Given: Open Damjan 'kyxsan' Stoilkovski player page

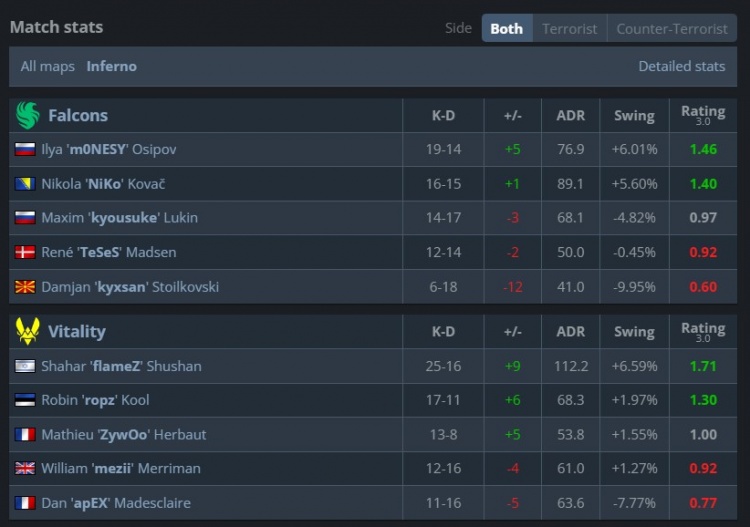Looking at the screenshot, I should pos(130,287).
